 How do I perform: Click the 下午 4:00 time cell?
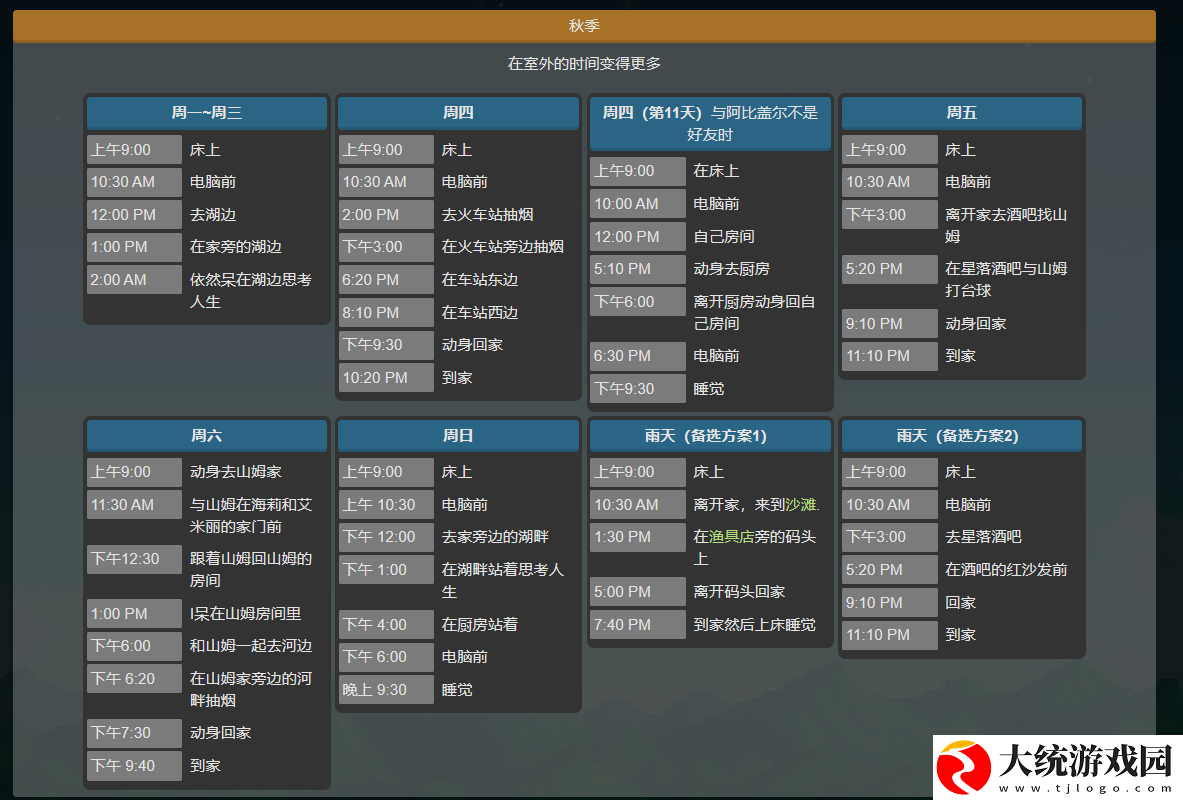coord(386,624)
